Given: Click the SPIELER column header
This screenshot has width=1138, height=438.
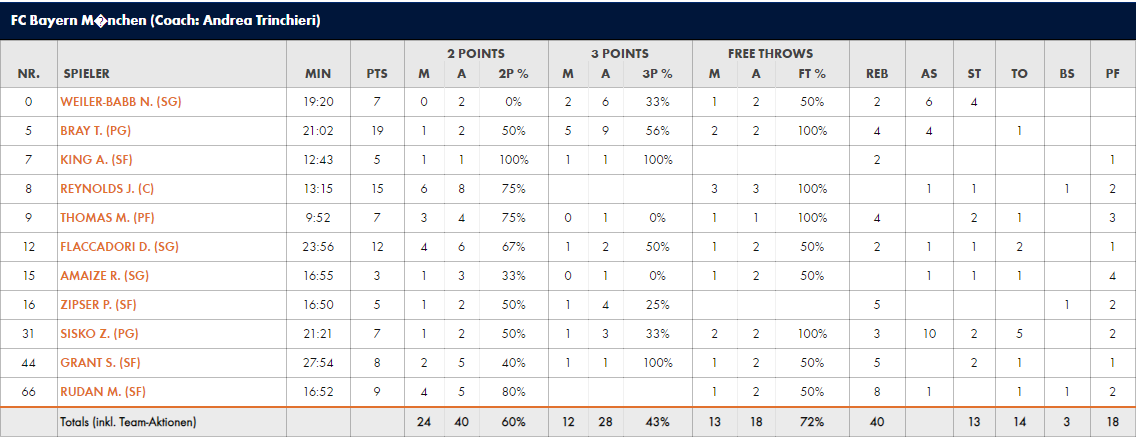Looking at the screenshot, I should pyautogui.click(x=87, y=73).
